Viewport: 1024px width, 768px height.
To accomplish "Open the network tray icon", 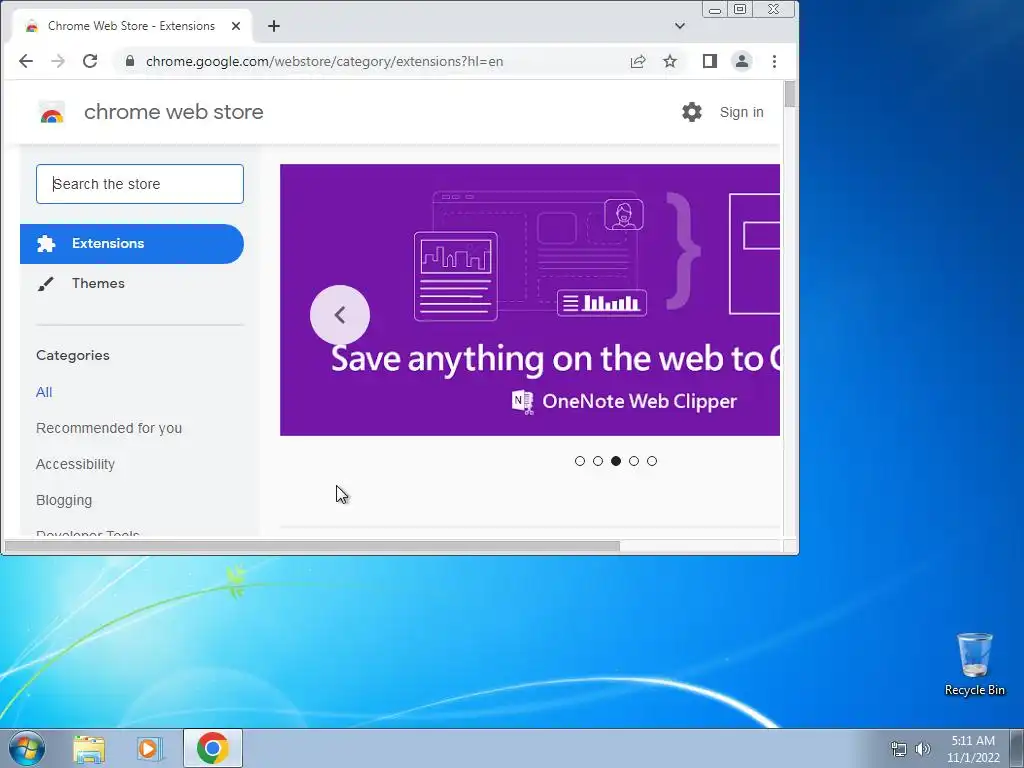I will (x=899, y=749).
